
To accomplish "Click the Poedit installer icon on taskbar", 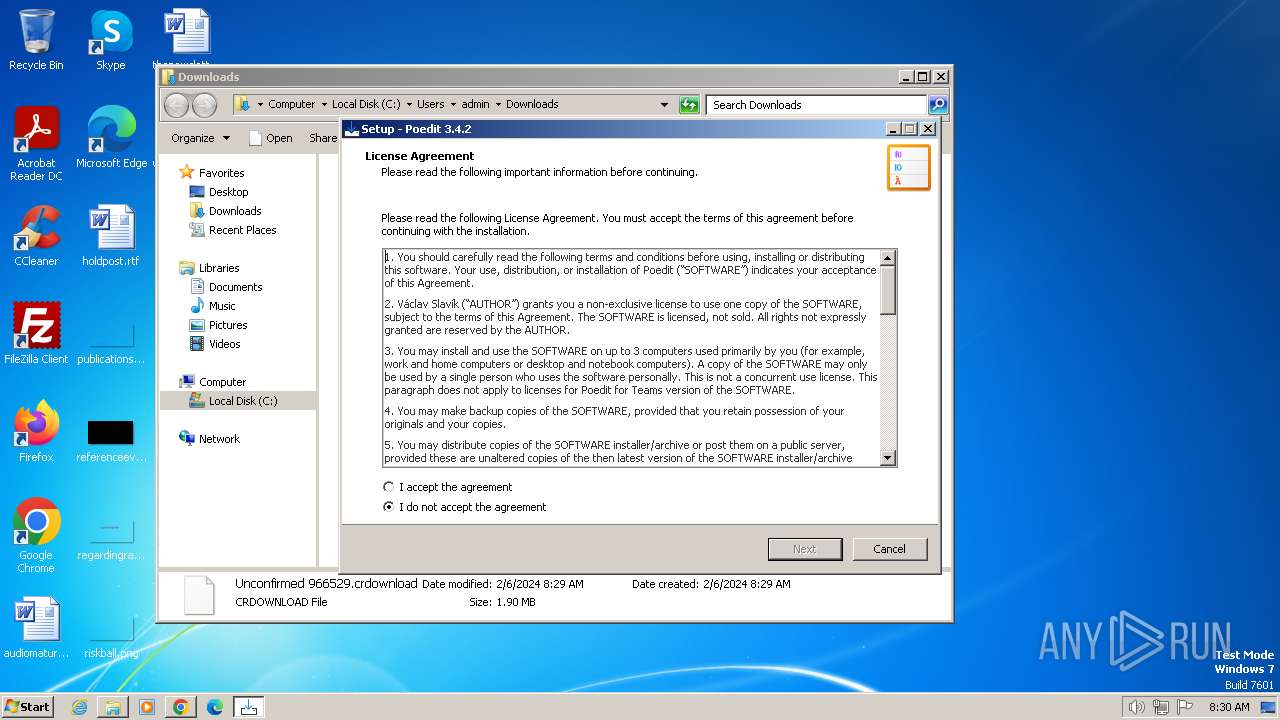I will (x=249, y=707).
